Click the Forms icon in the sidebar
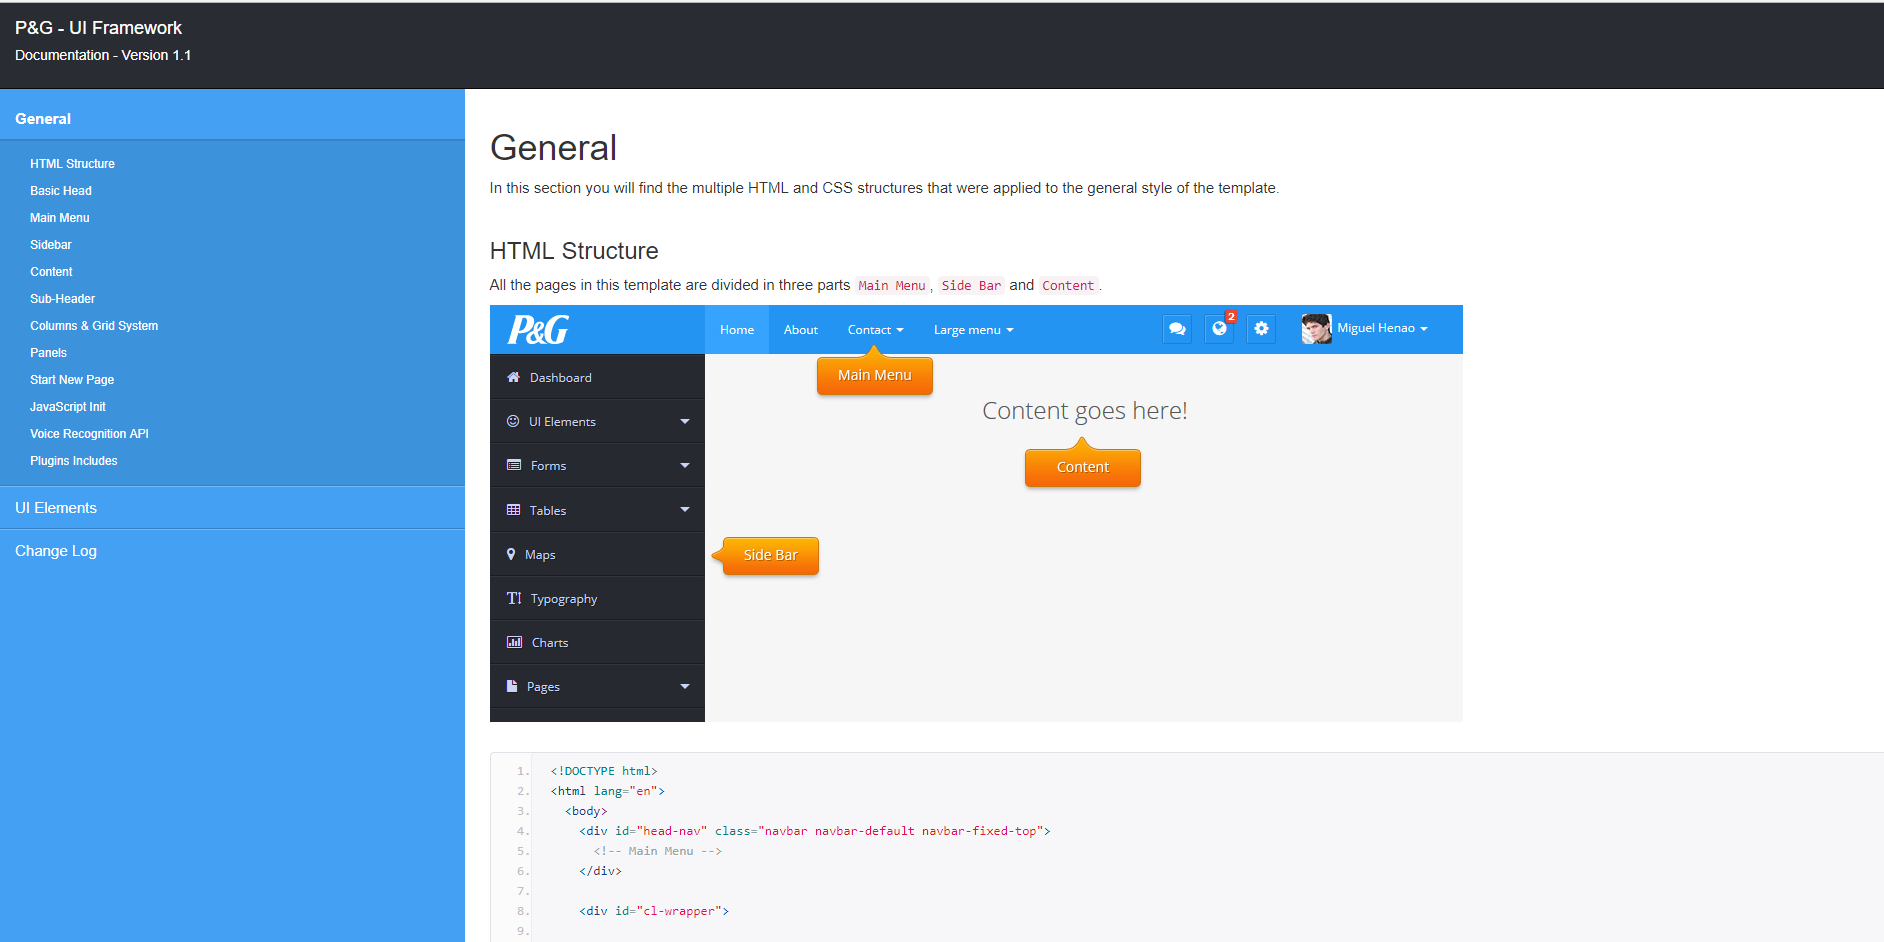Screen dimensions: 1884x942 coord(513,465)
